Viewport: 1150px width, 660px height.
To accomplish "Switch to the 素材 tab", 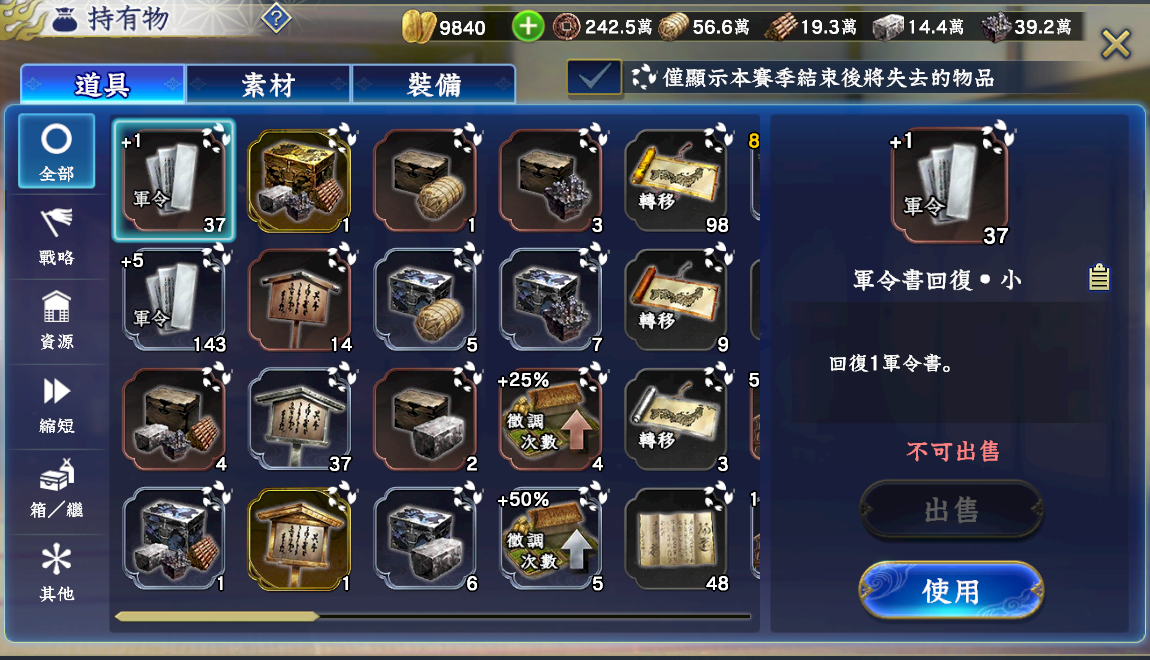I will point(268,85).
